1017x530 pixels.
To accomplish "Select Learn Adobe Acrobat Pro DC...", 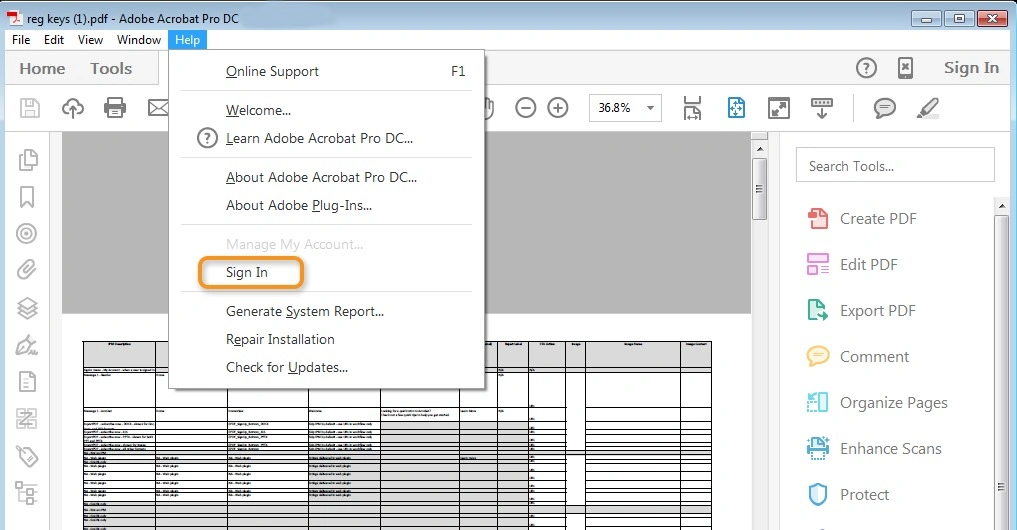I will point(326,138).
